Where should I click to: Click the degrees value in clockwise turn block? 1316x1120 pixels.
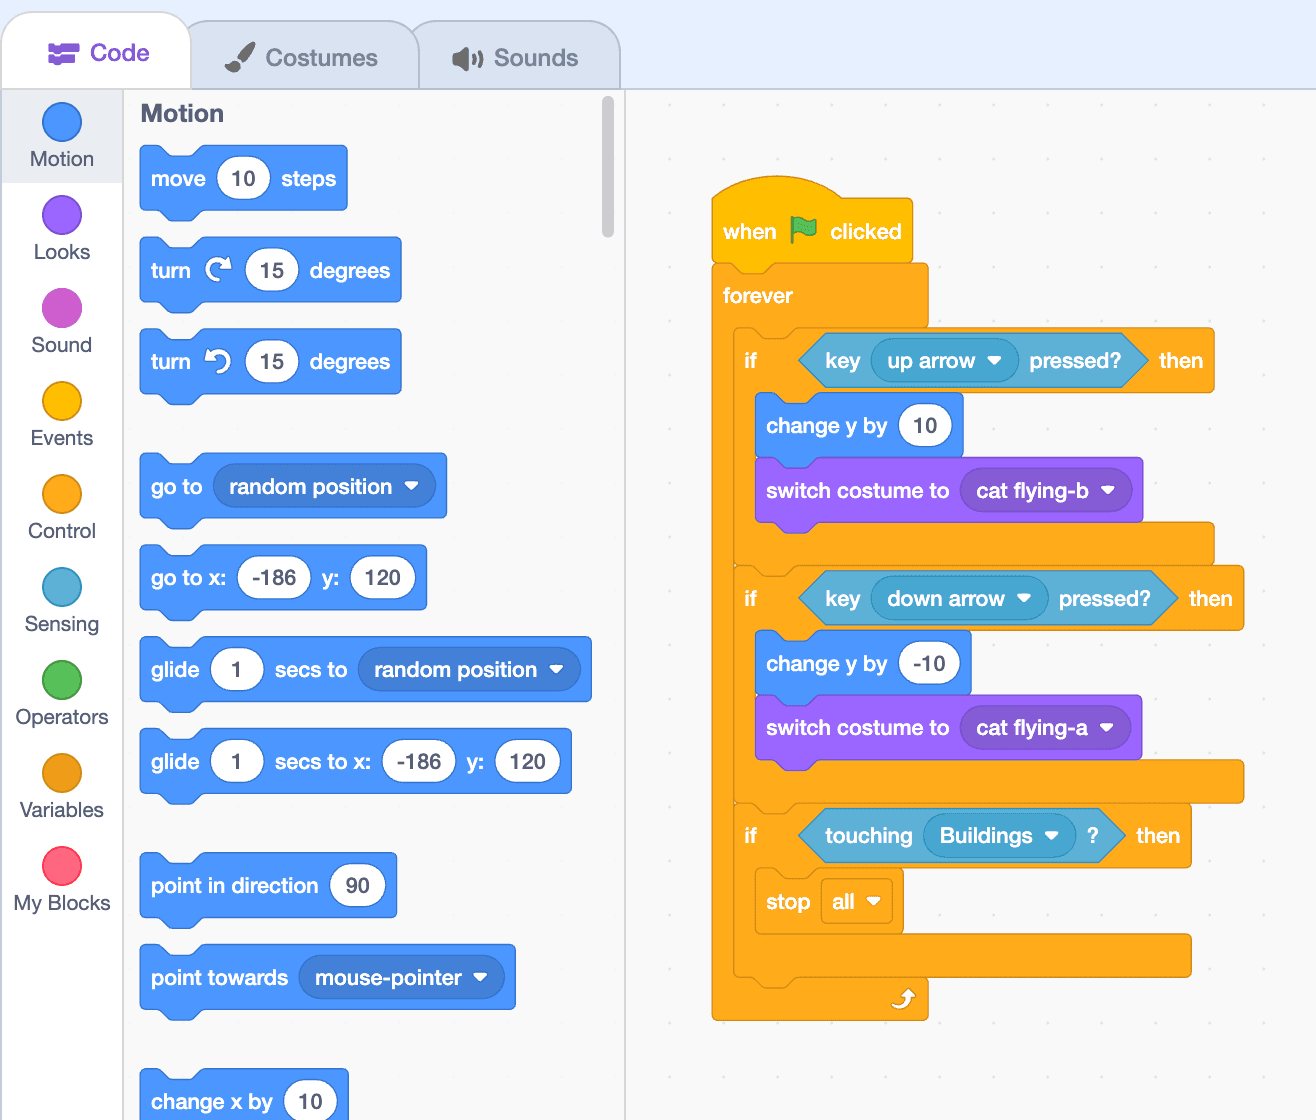[272, 271]
